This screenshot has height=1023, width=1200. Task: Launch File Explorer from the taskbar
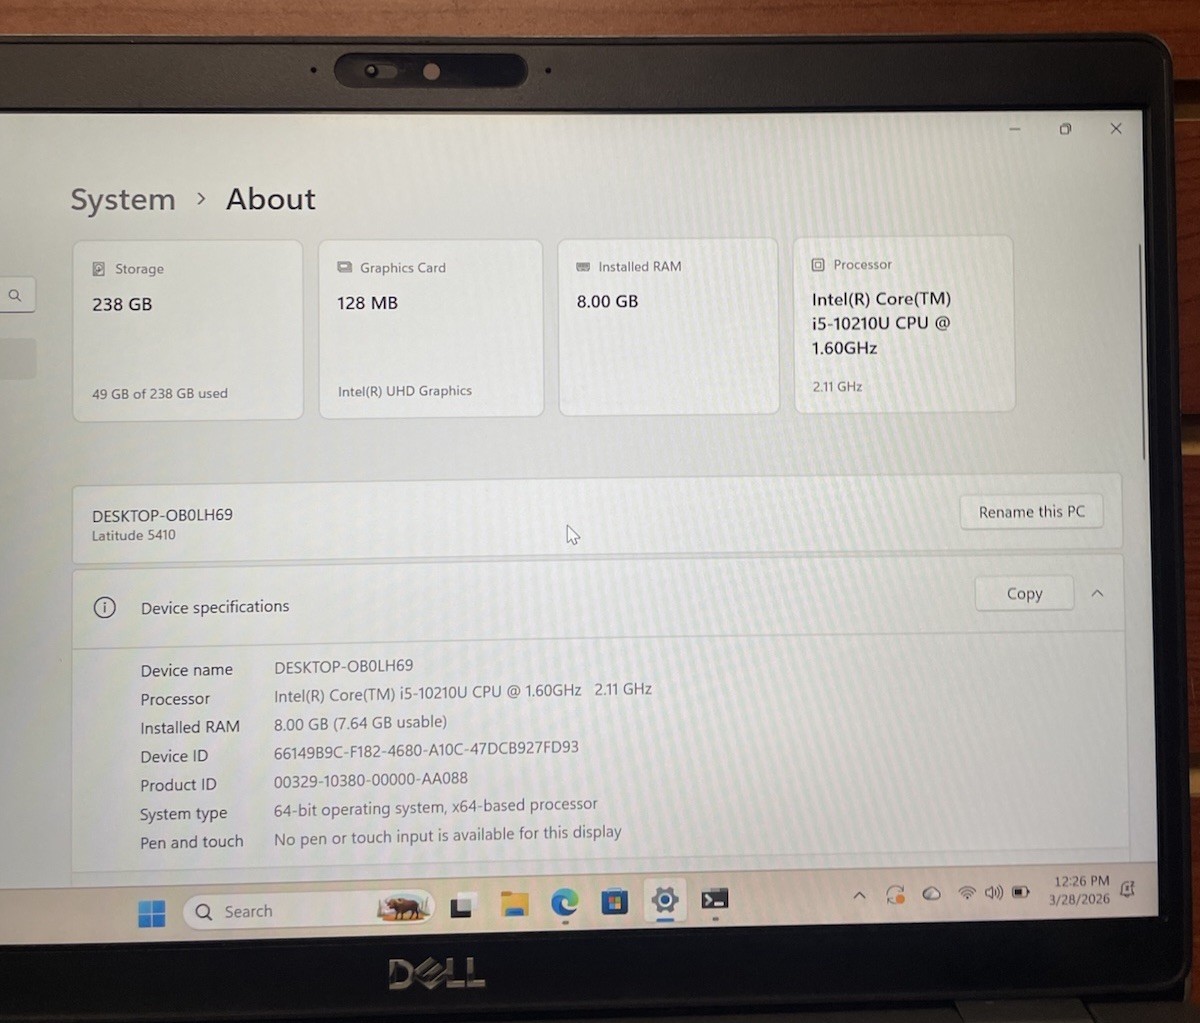point(514,904)
